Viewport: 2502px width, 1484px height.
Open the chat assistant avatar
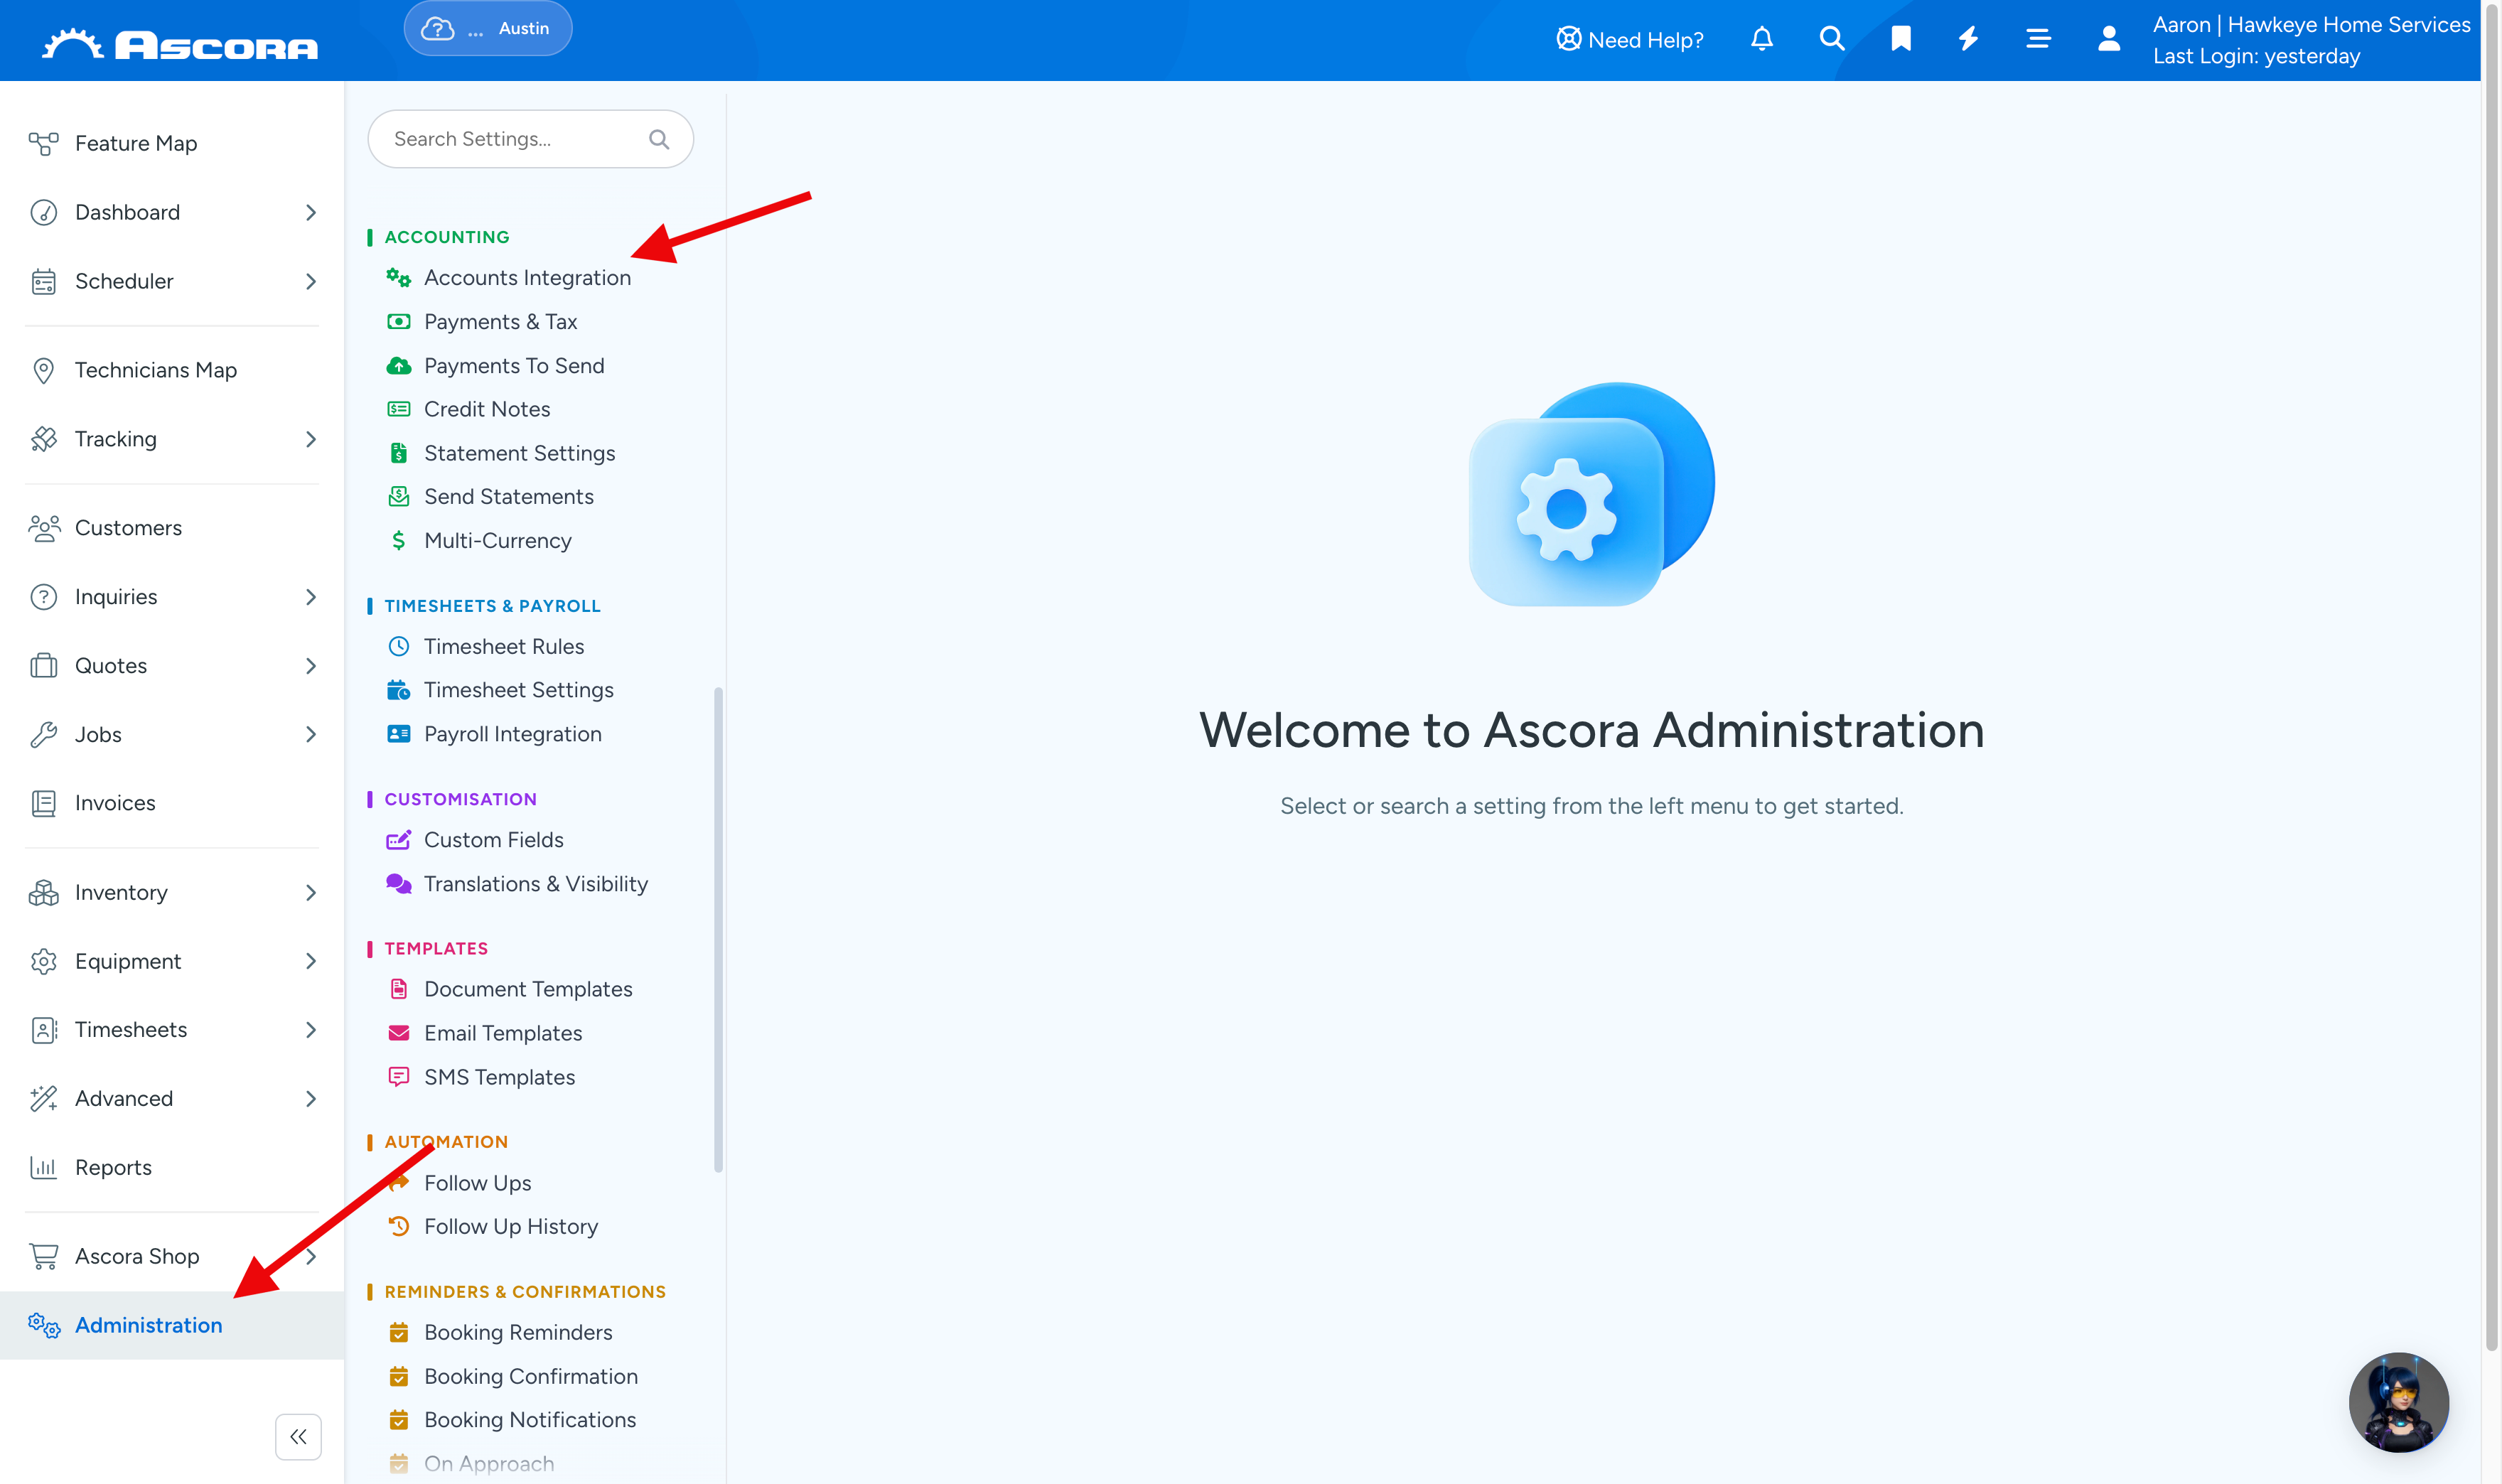[2398, 1402]
